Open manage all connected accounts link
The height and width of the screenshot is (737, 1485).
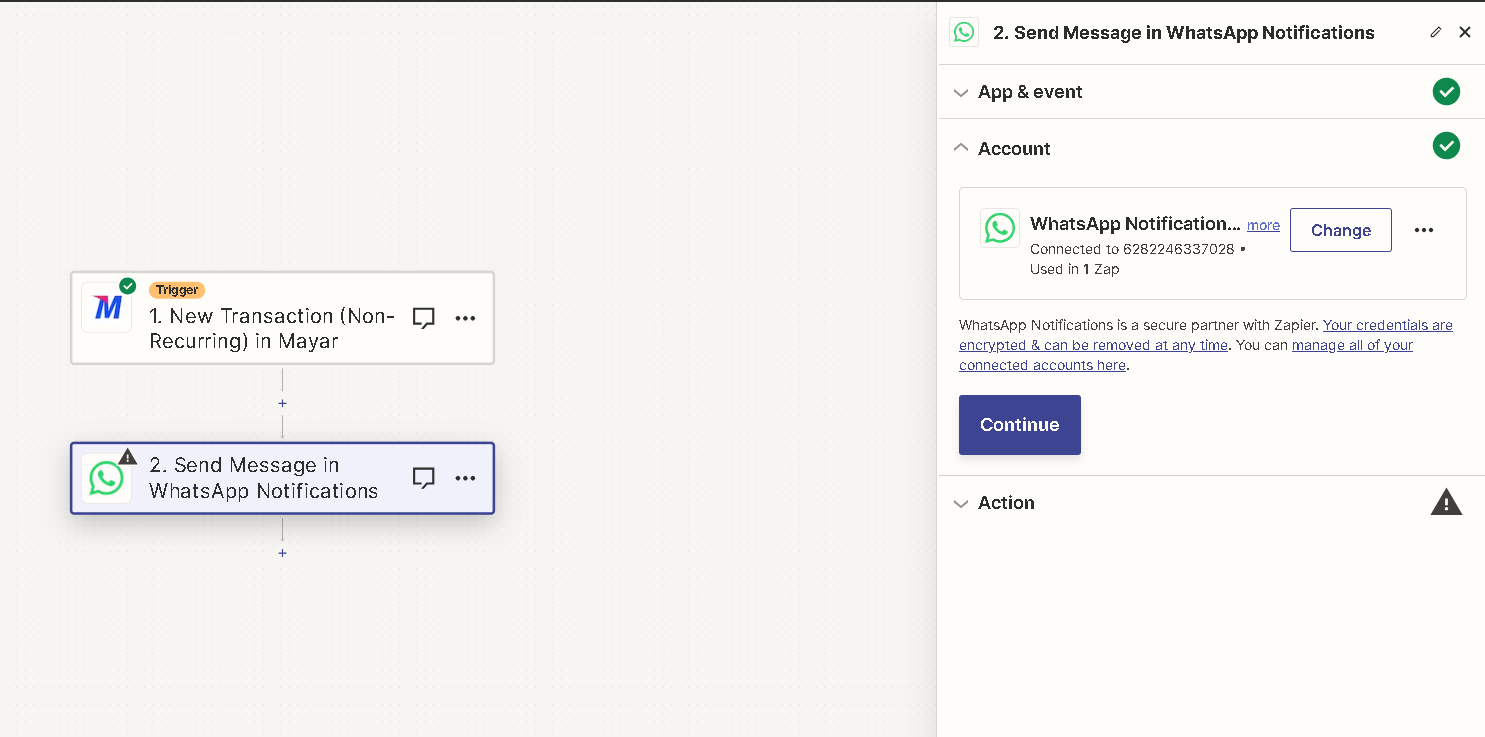pos(1186,355)
